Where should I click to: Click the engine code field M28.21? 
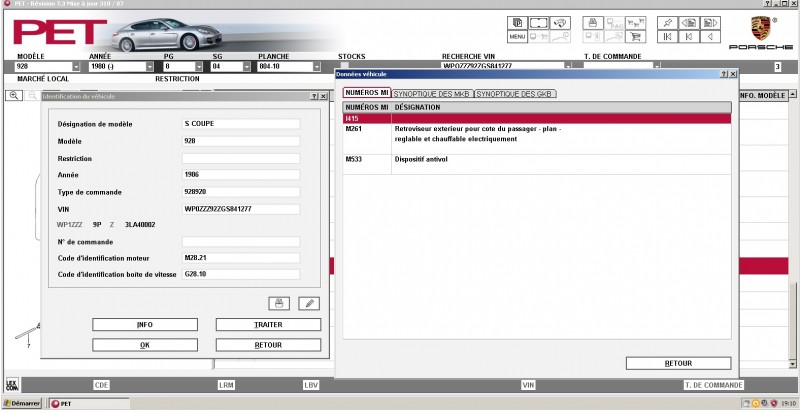[x=241, y=258]
